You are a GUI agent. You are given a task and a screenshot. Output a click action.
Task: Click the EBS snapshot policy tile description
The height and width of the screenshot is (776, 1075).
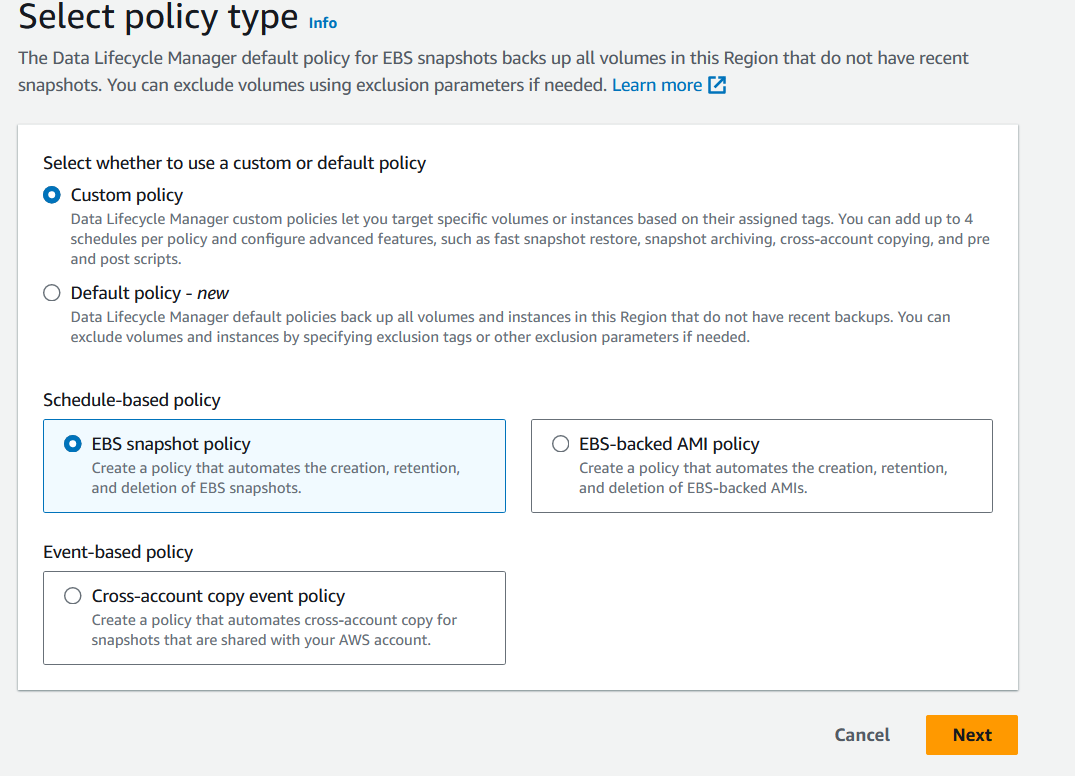[x=276, y=478]
